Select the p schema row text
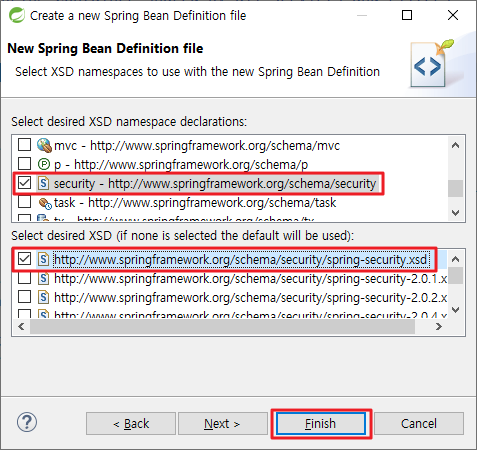The height and width of the screenshot is (450, 477). (x=181, y=164)
